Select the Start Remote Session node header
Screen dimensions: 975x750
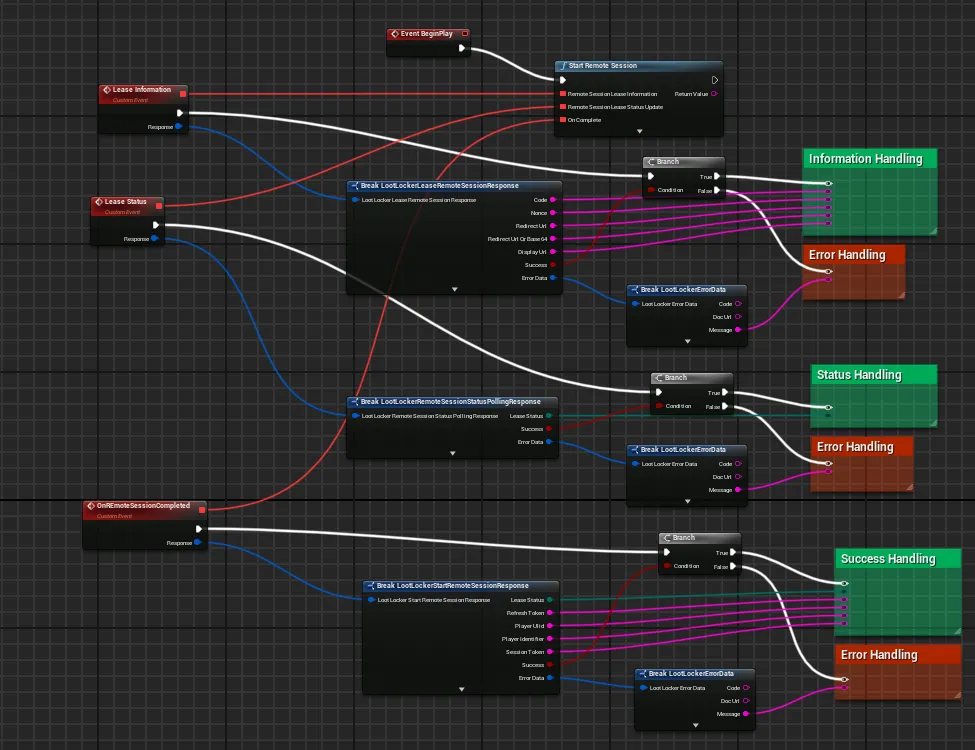point(638,65)
